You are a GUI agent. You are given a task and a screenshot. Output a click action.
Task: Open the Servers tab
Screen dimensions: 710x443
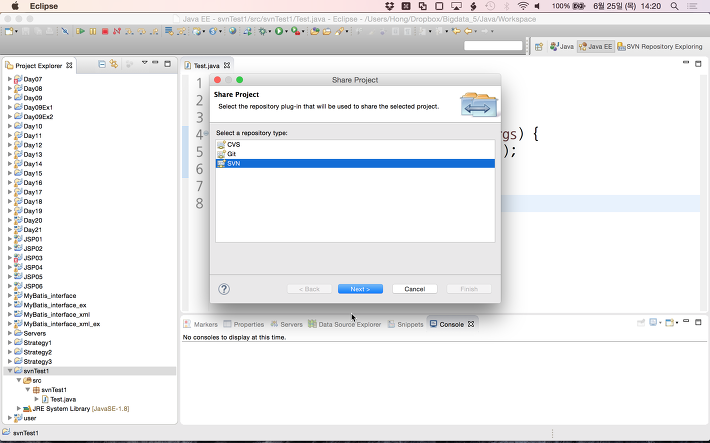click(x=286, y=324)
